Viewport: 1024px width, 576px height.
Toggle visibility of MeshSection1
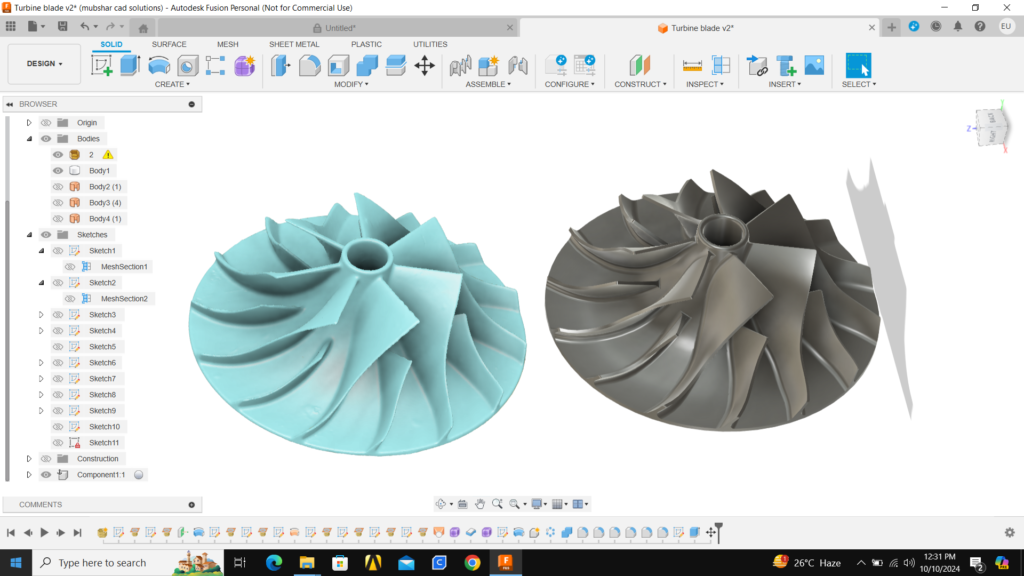(x=70, y=267)
